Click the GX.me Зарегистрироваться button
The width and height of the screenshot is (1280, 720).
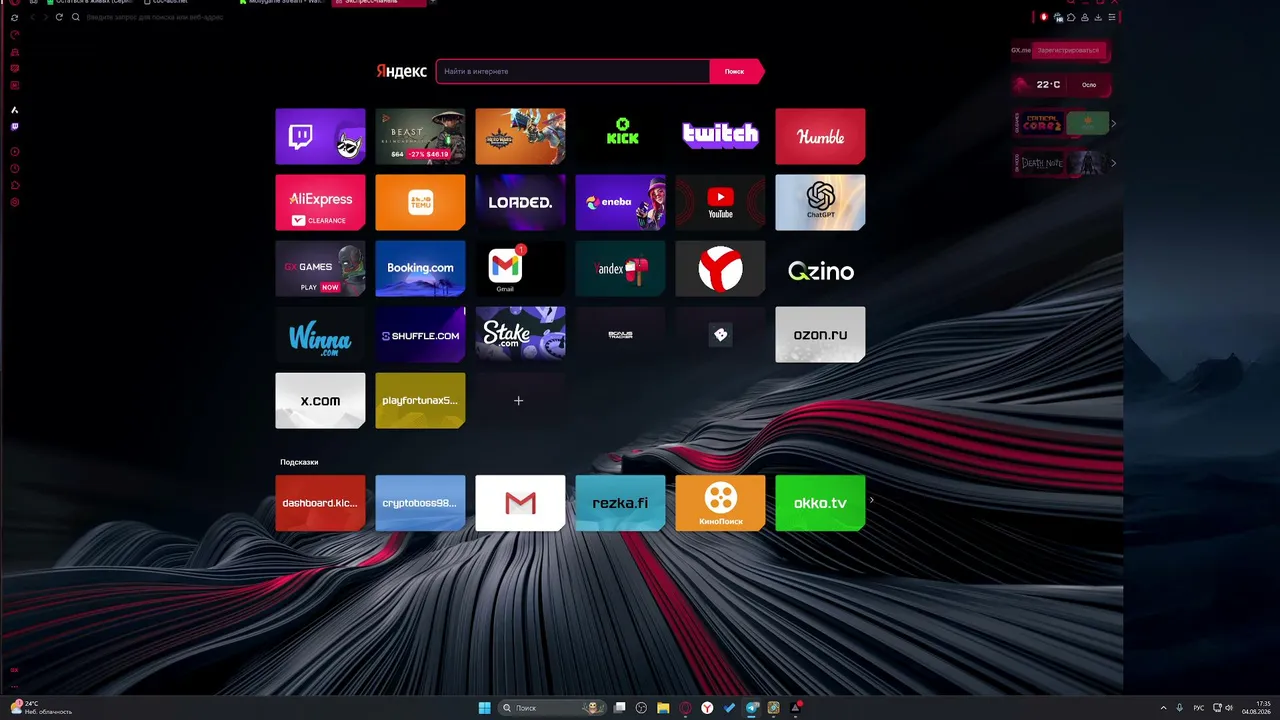coord(1068,50)
